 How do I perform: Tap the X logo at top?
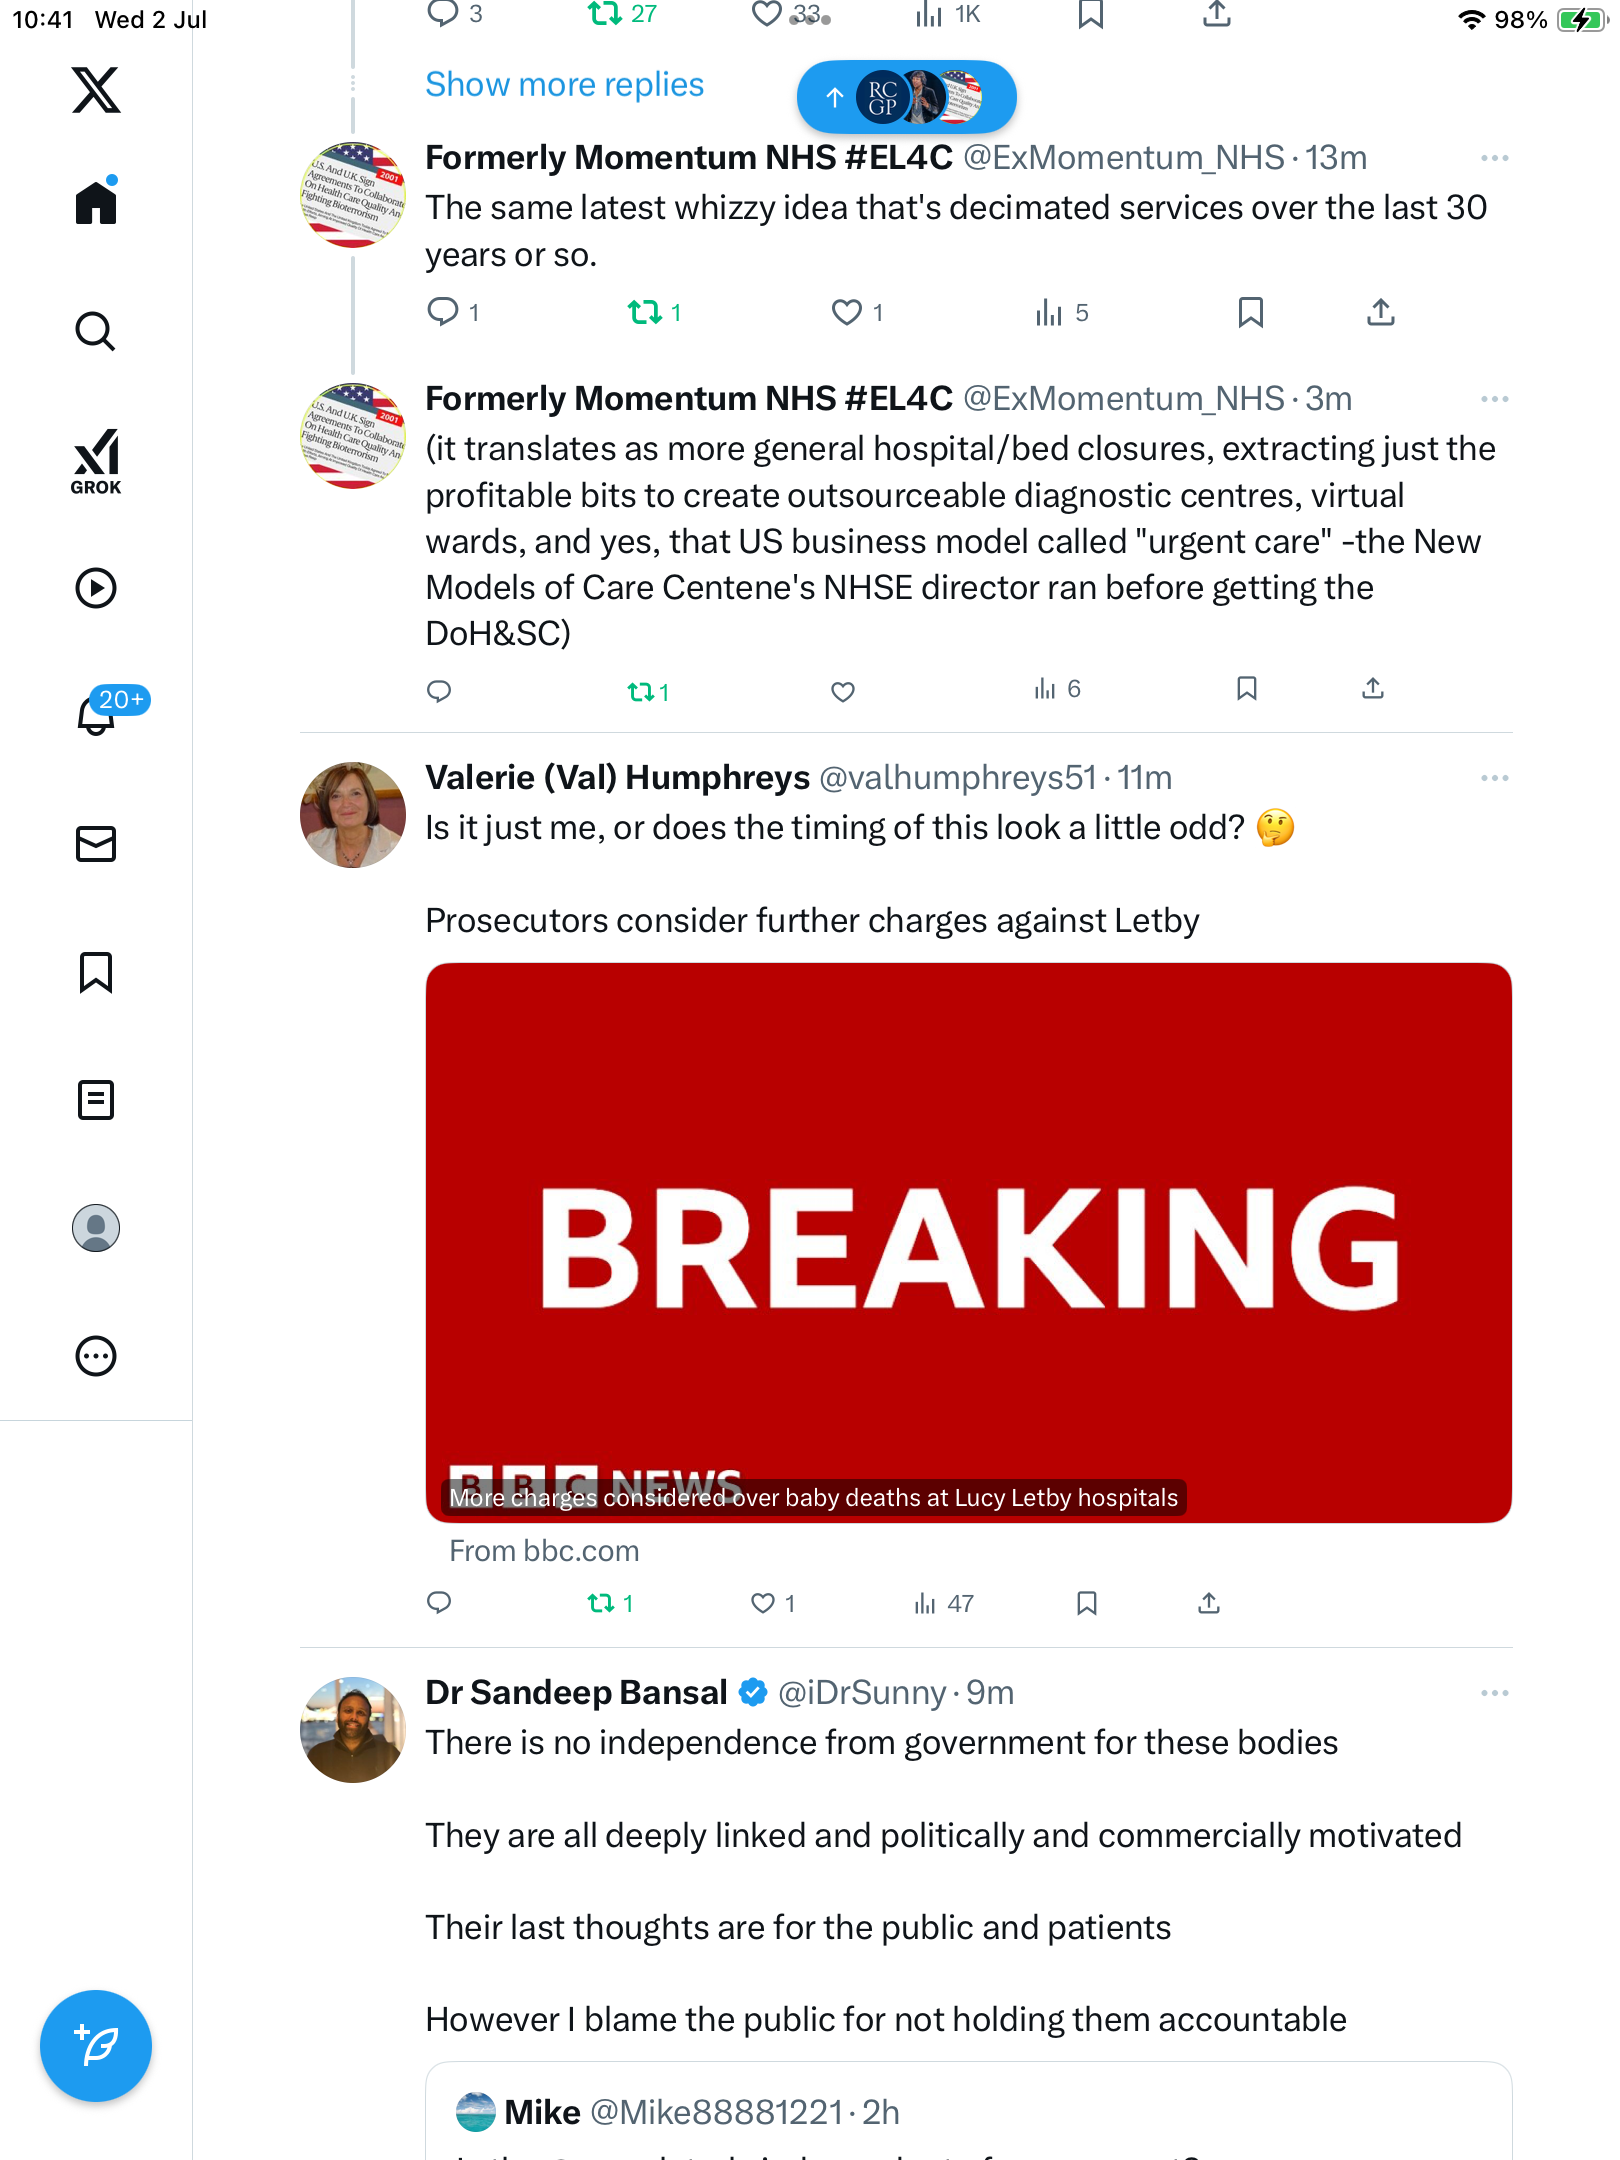pos(96,90)
